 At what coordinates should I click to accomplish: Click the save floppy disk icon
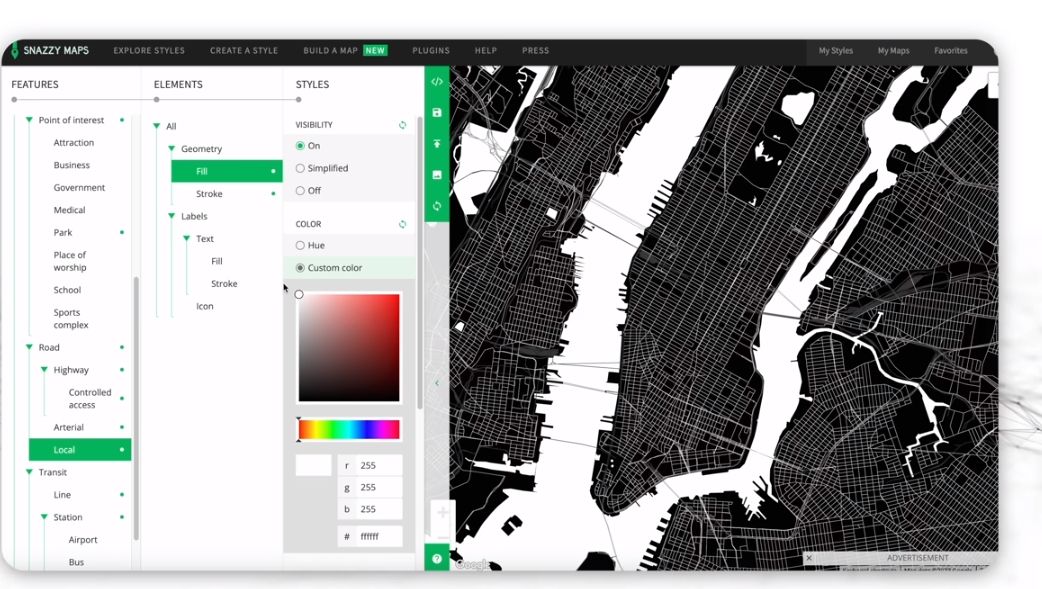(437, 113)
